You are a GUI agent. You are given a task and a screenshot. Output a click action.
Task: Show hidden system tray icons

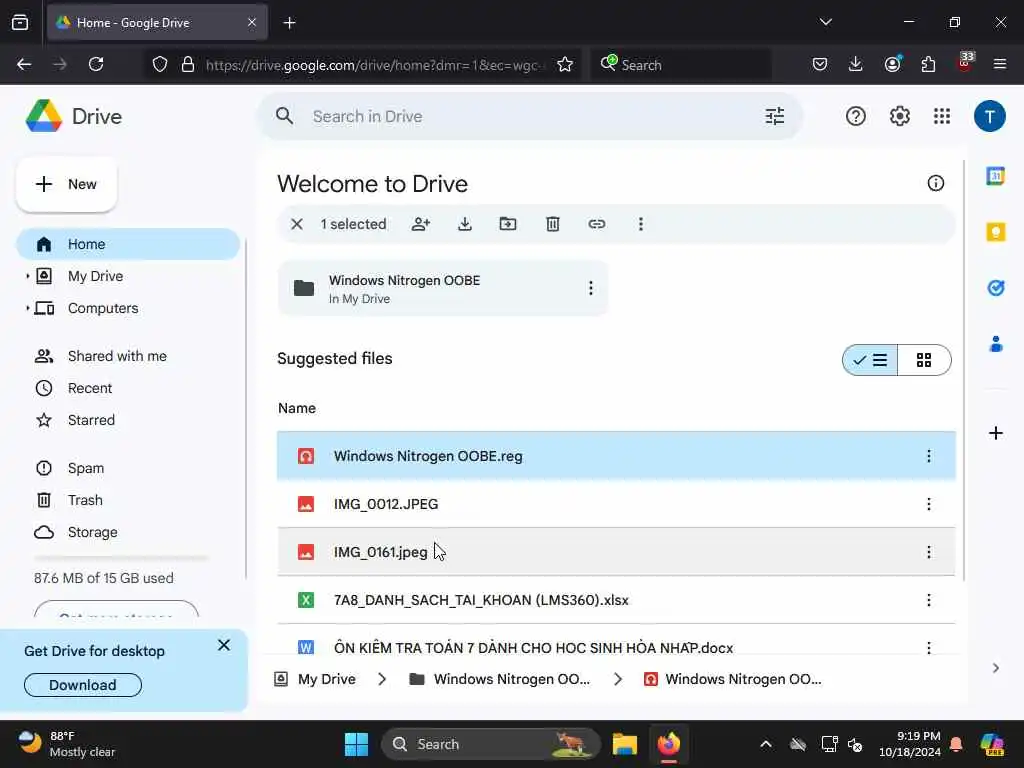[x=765, y=744]
